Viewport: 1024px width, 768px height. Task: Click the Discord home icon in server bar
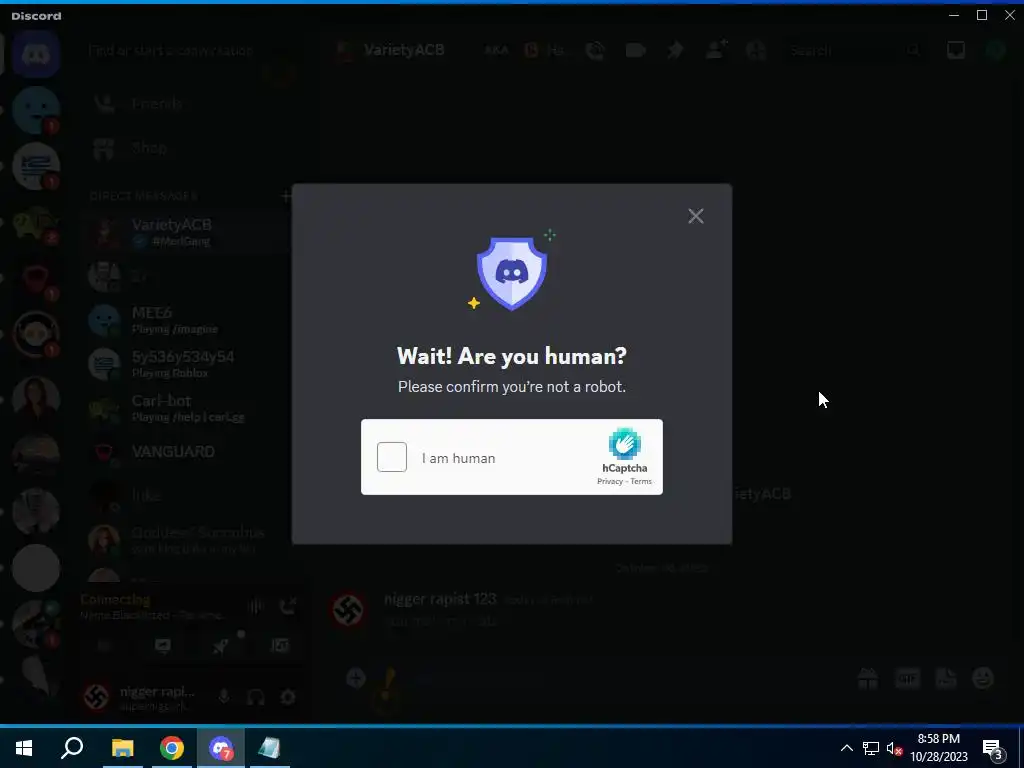coord(36,55)
